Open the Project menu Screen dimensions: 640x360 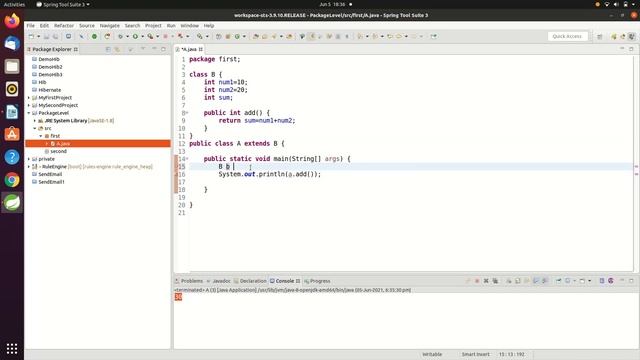click(x=153, y=25)
